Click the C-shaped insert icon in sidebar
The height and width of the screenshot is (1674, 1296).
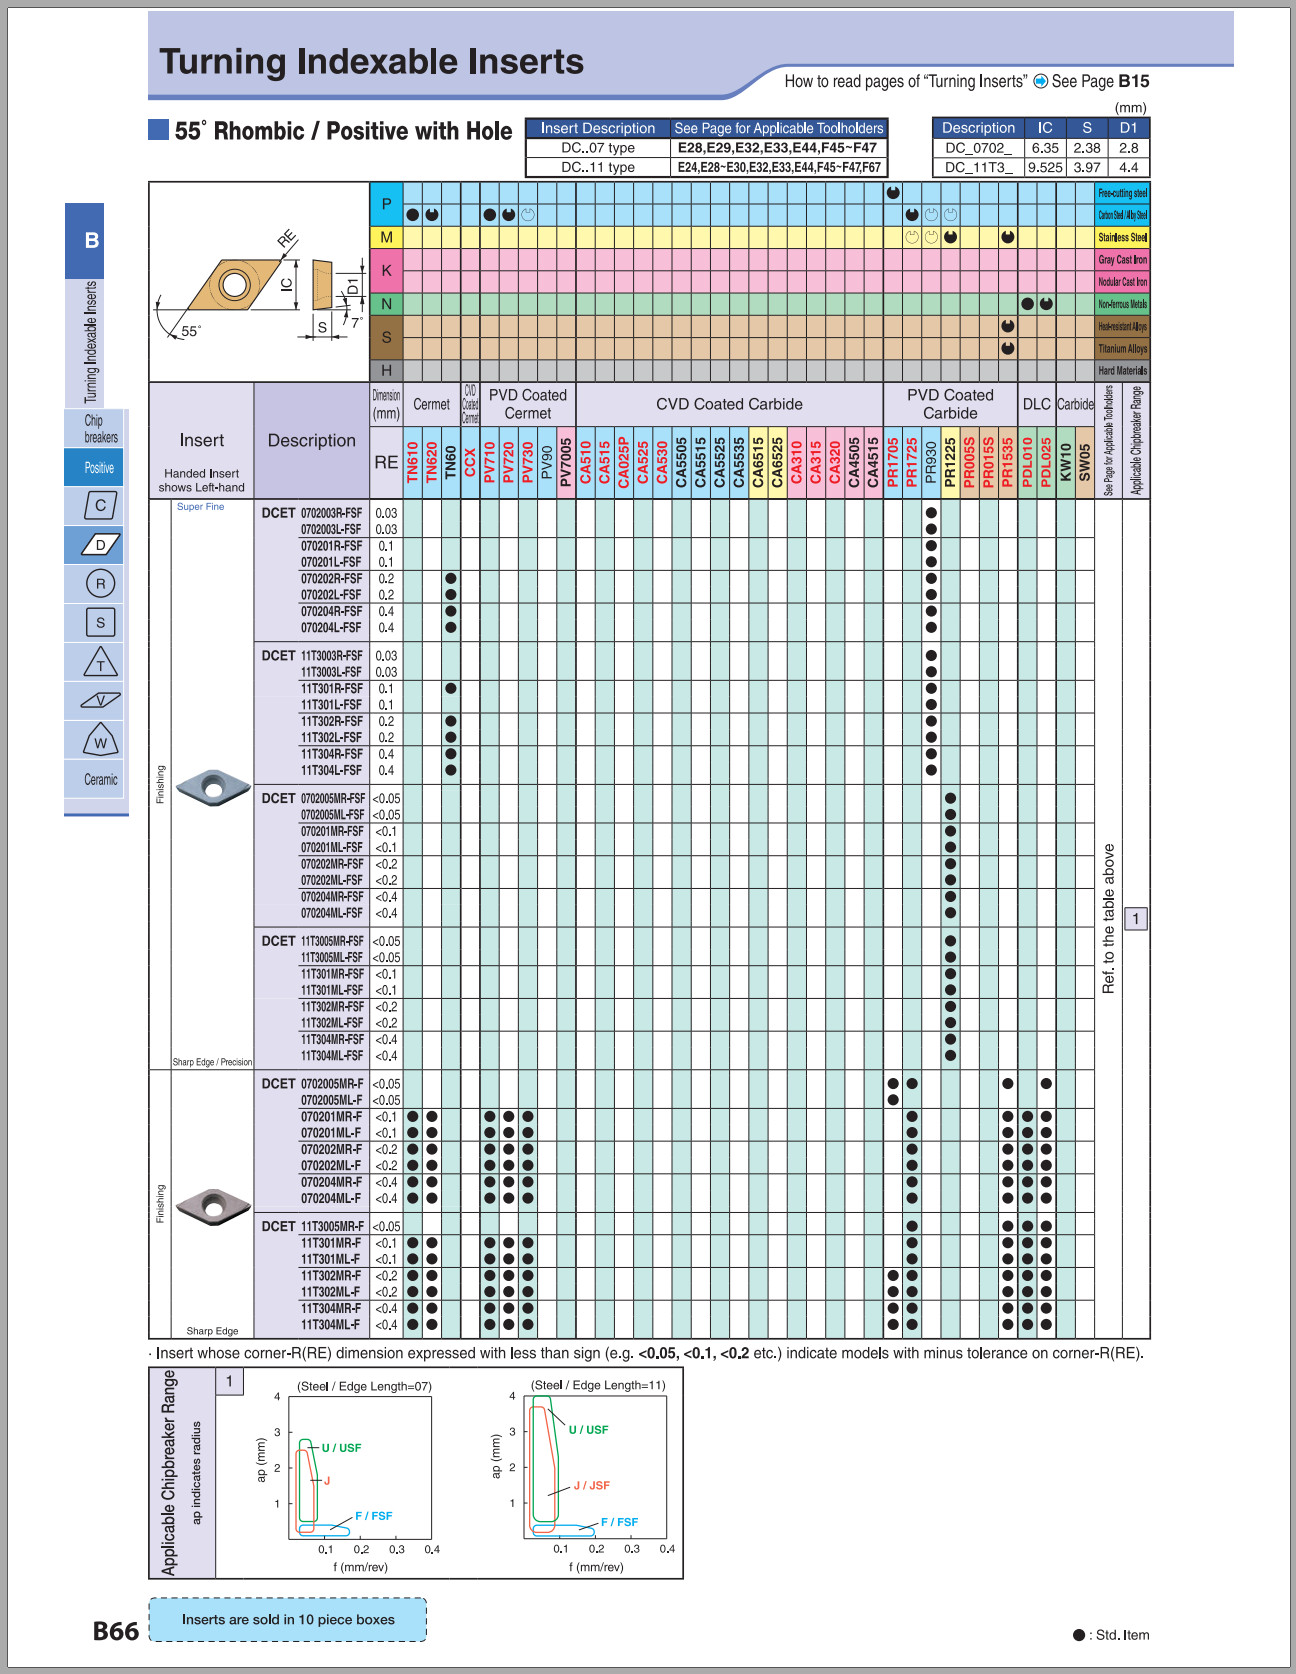(x=100, y=506)
